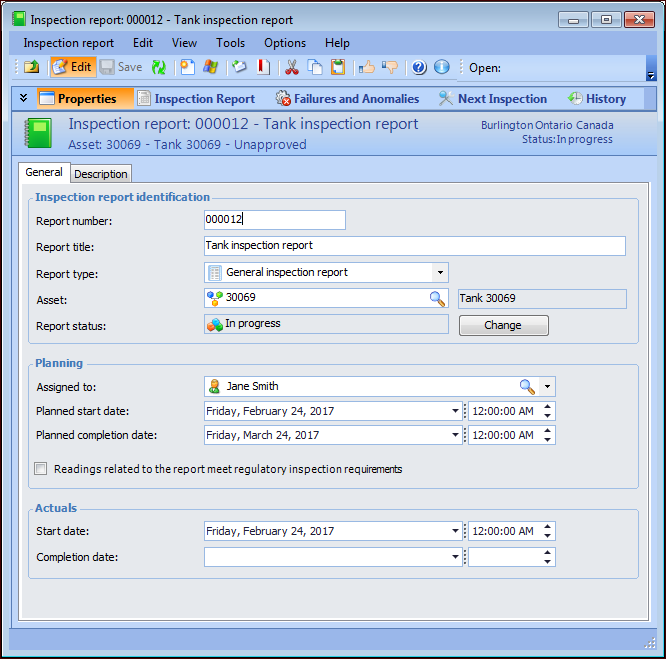Click the Edit toolbar button
Image resolution: width=666 pixels, height=659 pixels.
tap(72, 67)
